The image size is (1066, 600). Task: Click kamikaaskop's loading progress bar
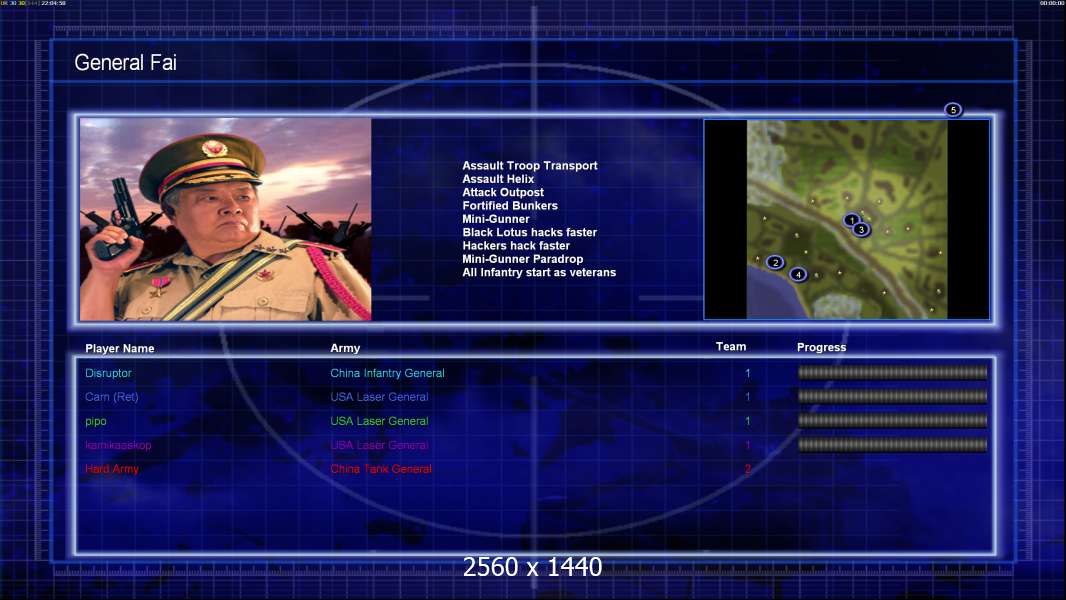pyautogui.click(x=893, y=445)
